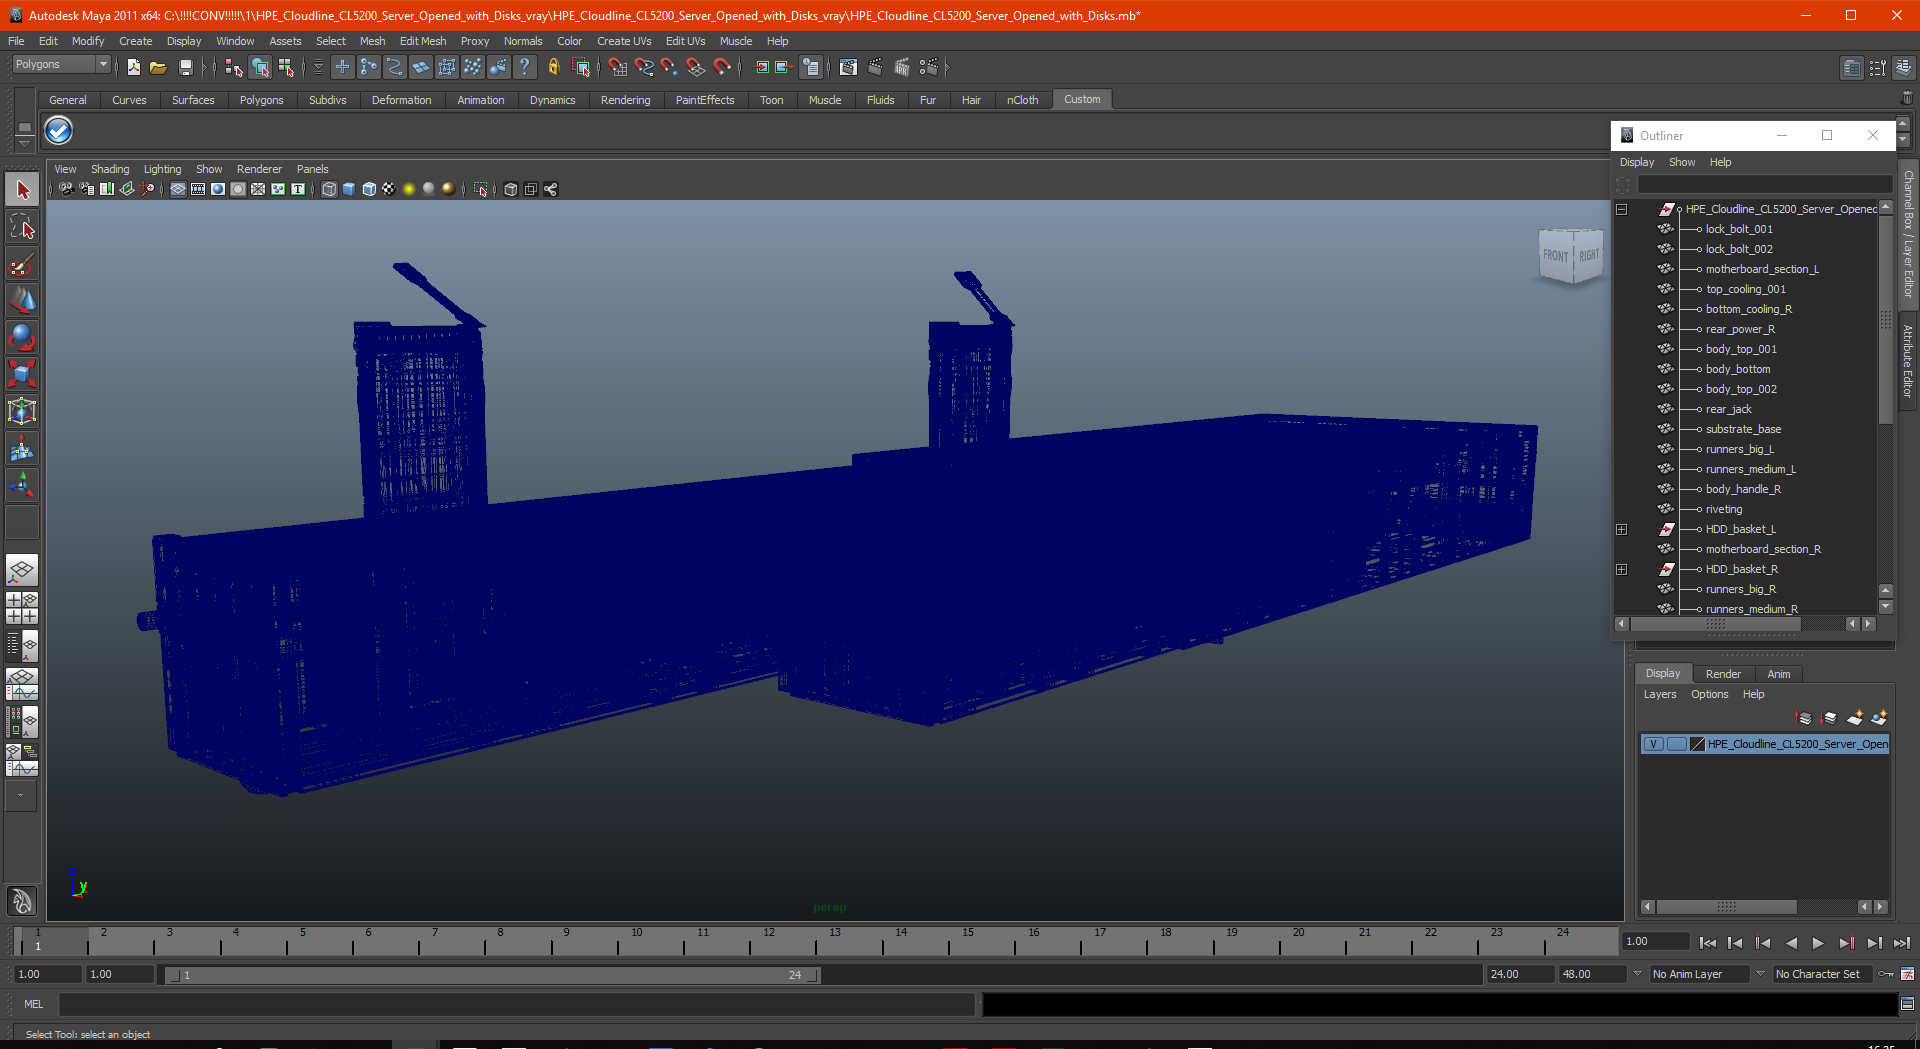The width and height of the screenshot is (1920, 1049).
Task: Collapse the HPE_Cloudline root node in Outliner
Action: pyautogui.click(x=1622, y=209)
